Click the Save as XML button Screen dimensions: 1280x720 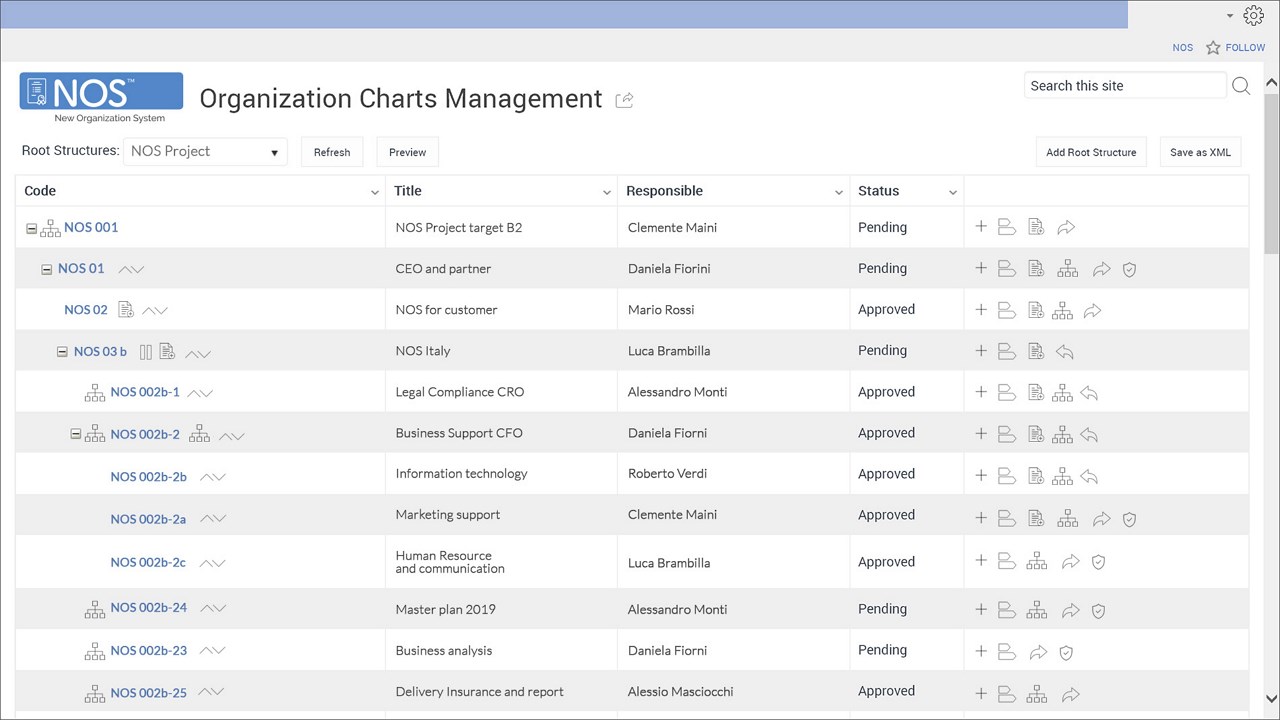coord(1200,152)
